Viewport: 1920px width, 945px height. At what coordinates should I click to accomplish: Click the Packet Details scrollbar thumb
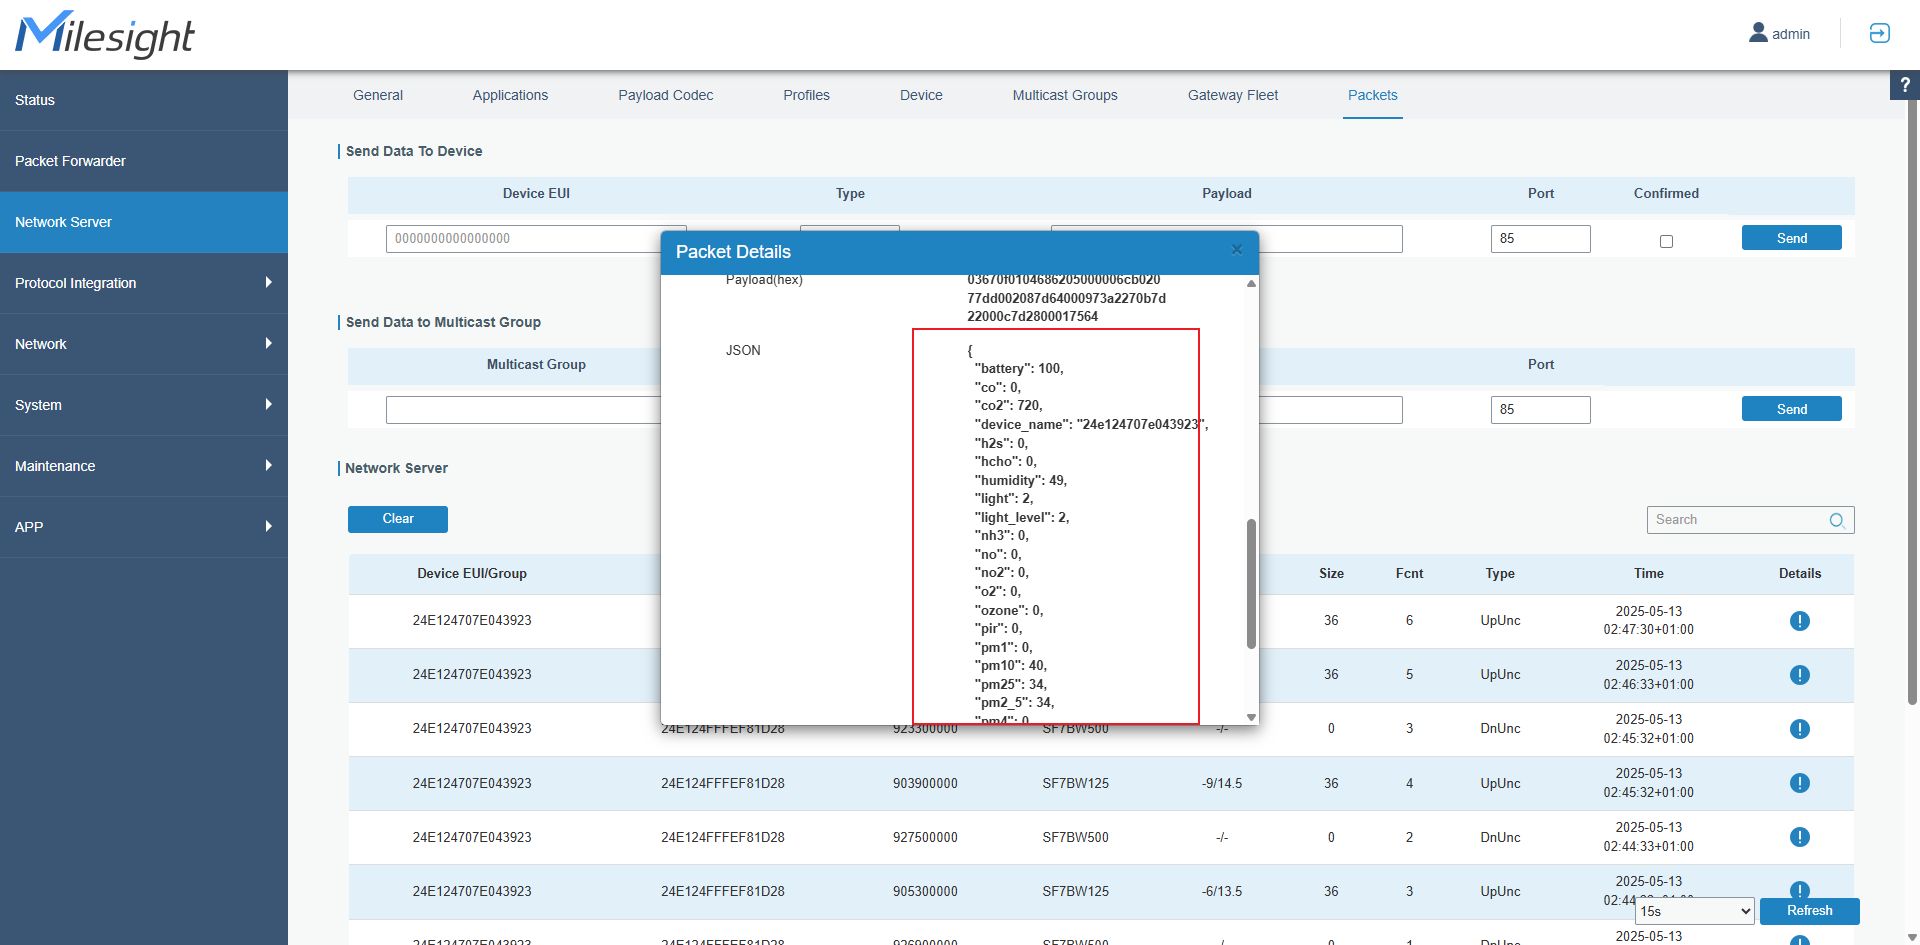coord(1251,584)
